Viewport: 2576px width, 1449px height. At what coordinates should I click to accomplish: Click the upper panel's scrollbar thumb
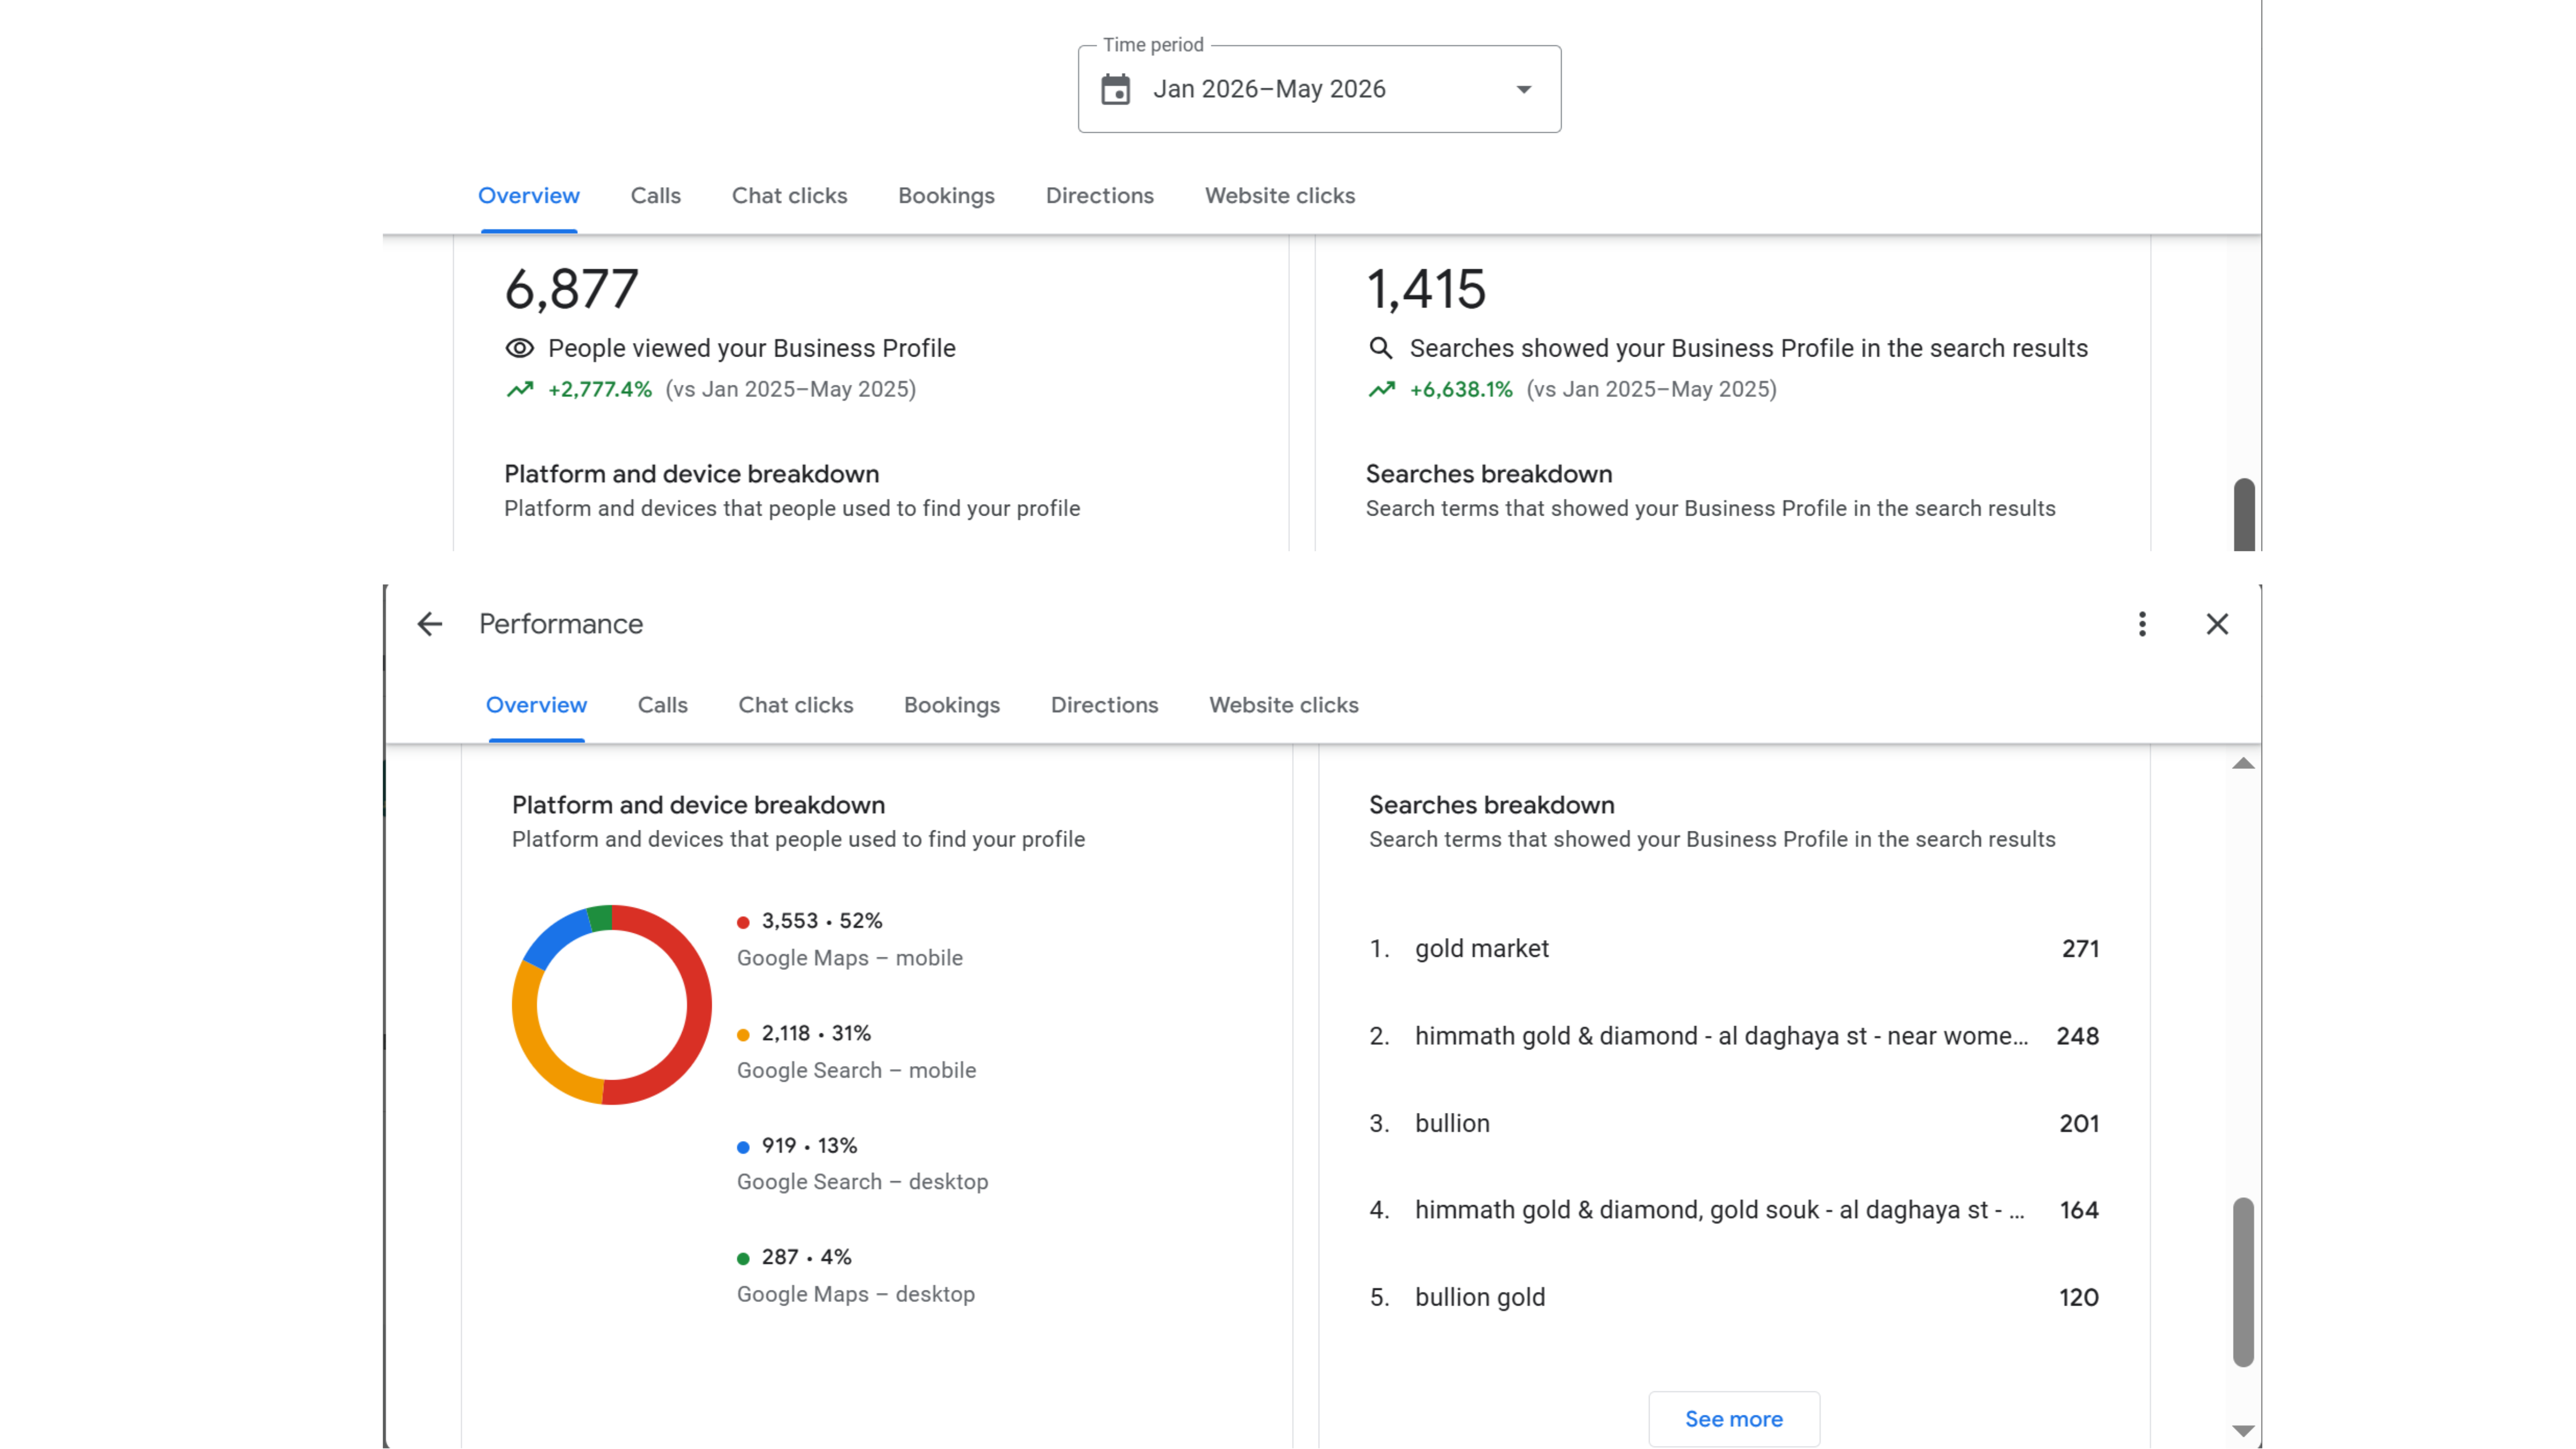click(2244, 514)
